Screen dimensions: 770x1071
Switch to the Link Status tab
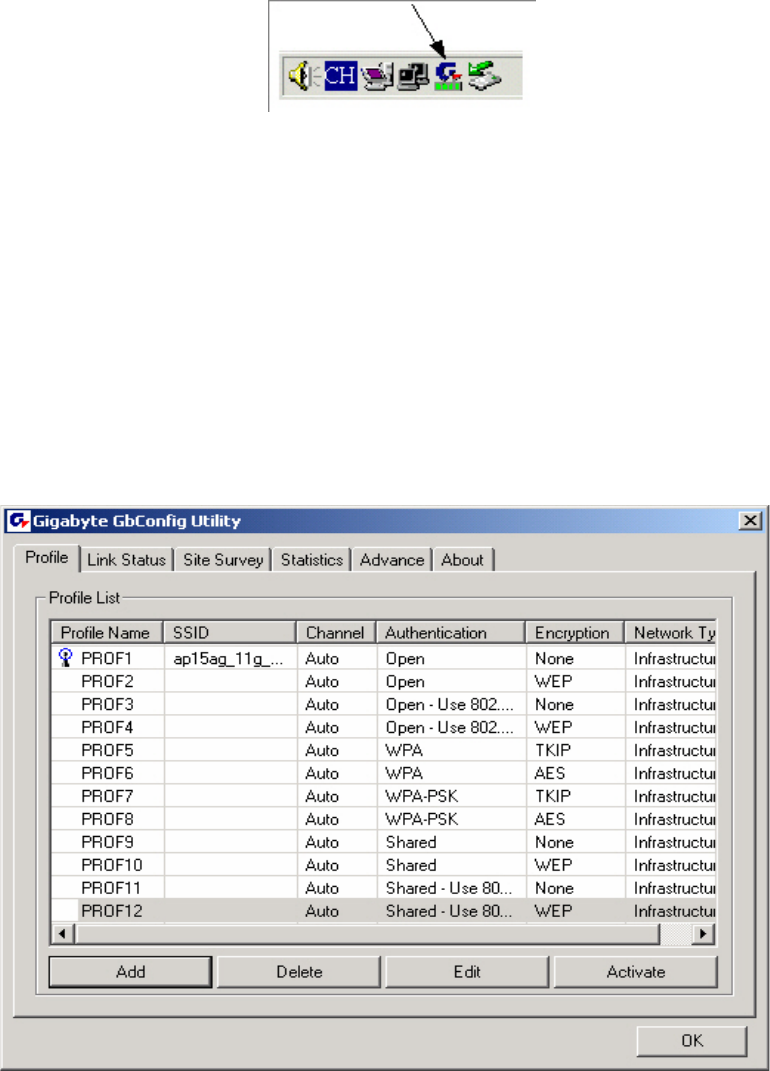[x=126, y=559]
